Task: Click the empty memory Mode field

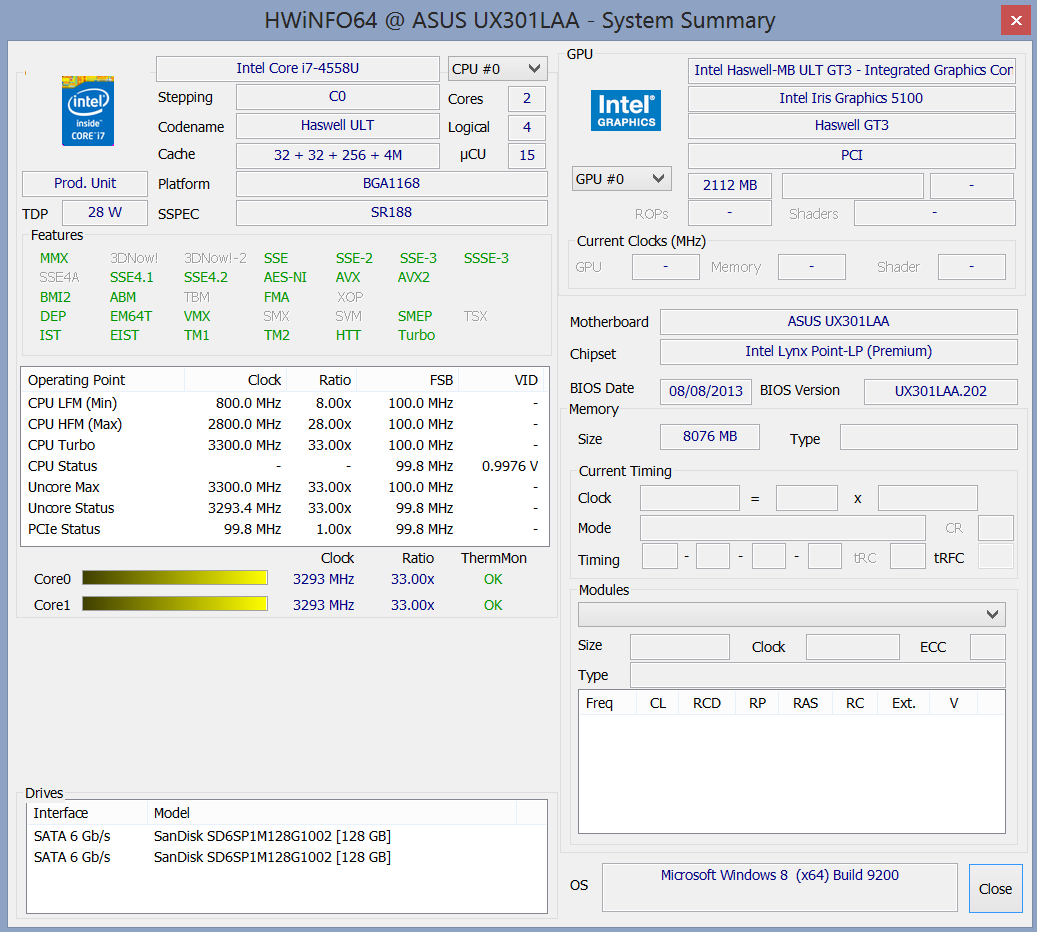Action: (x=782, y=528)
